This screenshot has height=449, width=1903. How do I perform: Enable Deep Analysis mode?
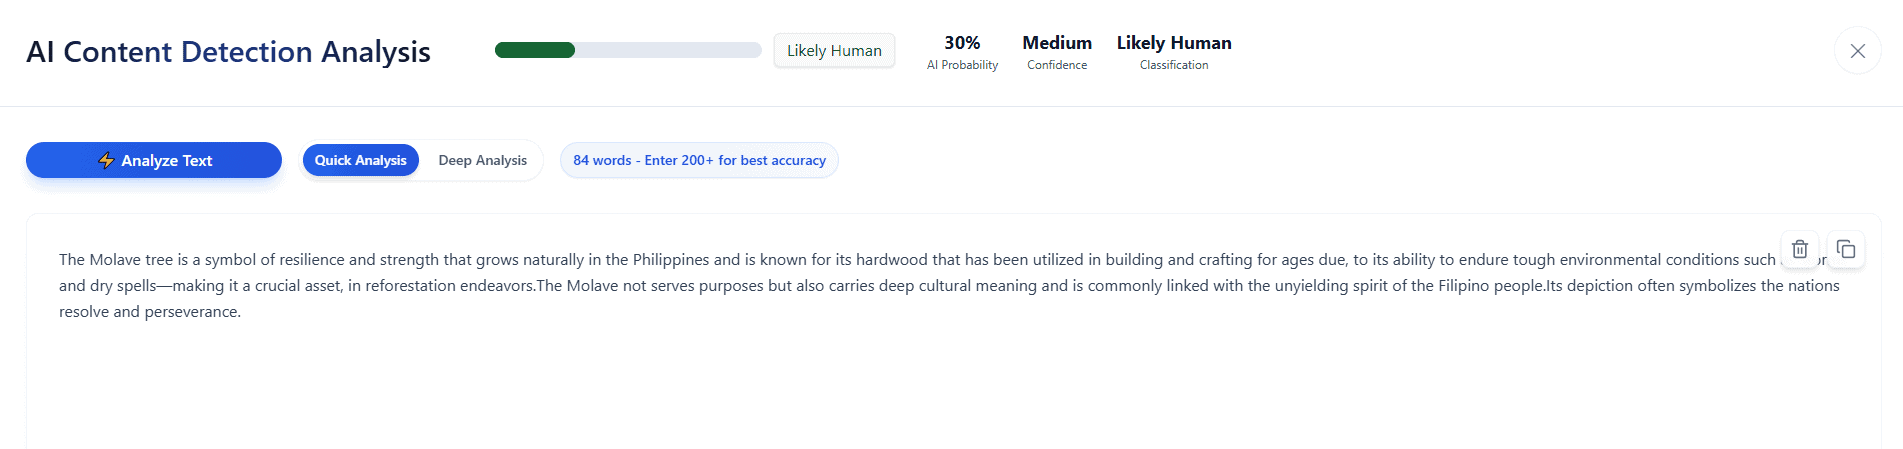482,160
